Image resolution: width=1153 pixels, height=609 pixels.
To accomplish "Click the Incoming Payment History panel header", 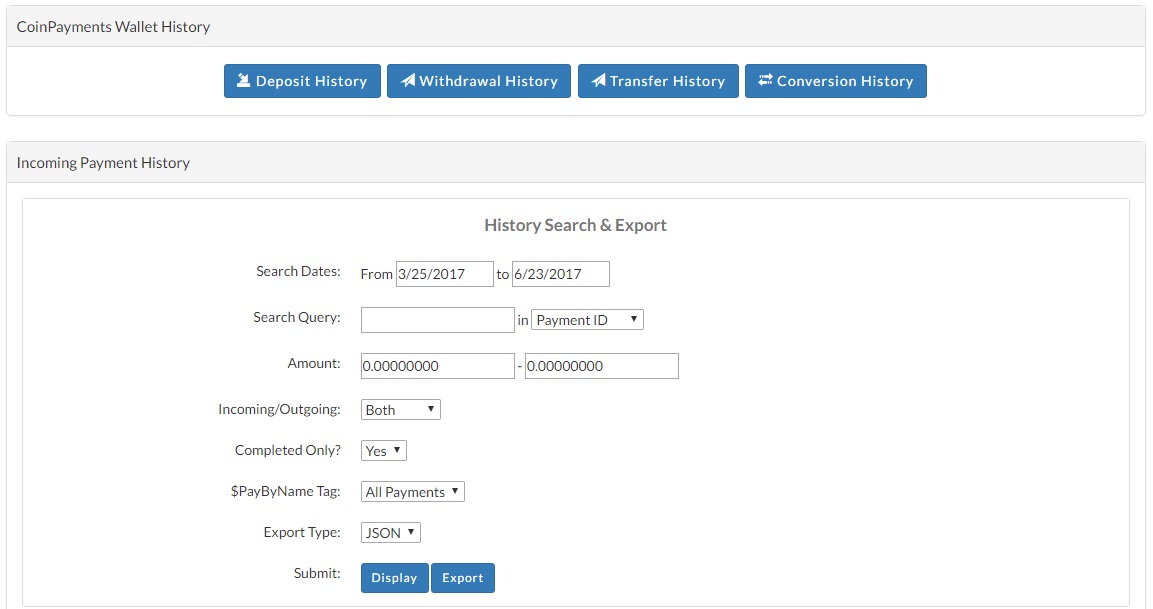I will [103, 163].
